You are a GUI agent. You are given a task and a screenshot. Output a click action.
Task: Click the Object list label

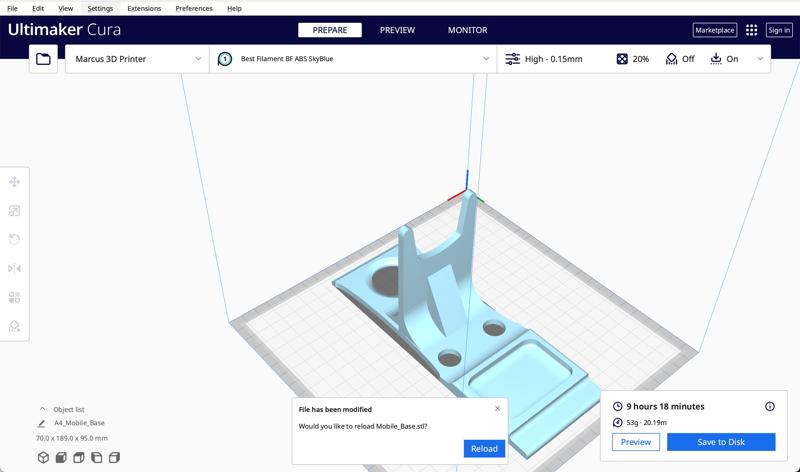pos(69,409)
